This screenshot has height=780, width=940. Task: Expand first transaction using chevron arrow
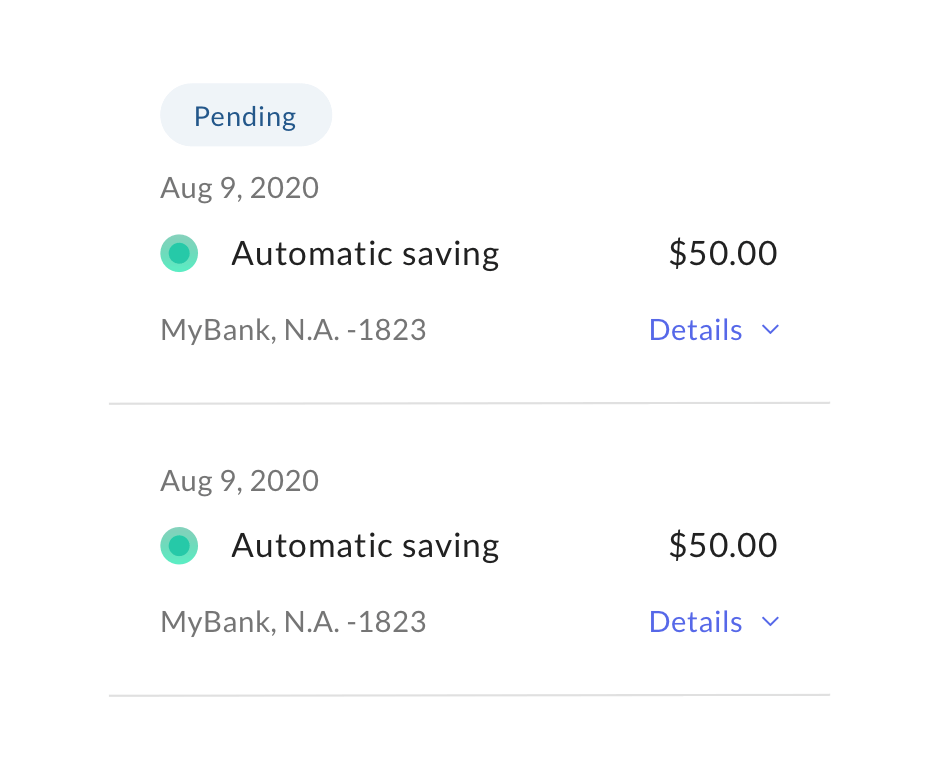[770, 329]
